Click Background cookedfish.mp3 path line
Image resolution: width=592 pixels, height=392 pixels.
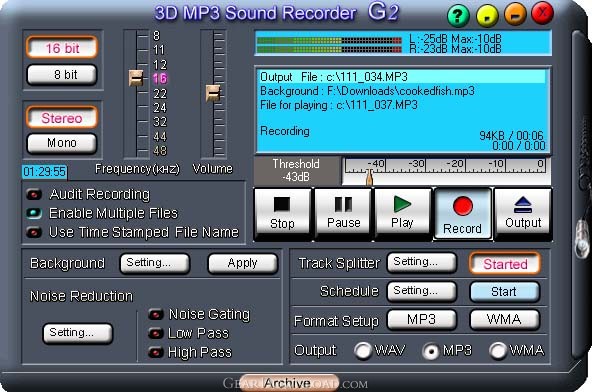(367, 91)
